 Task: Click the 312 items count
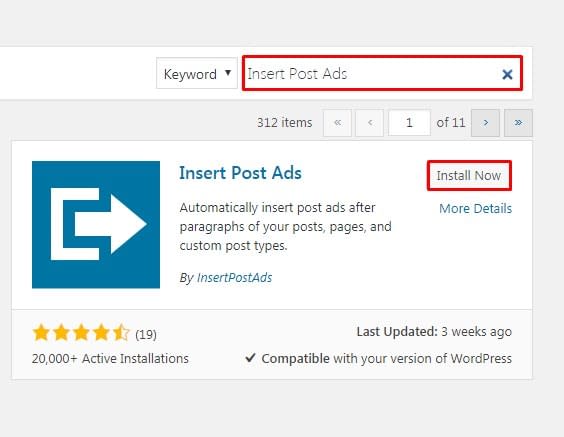285,123
